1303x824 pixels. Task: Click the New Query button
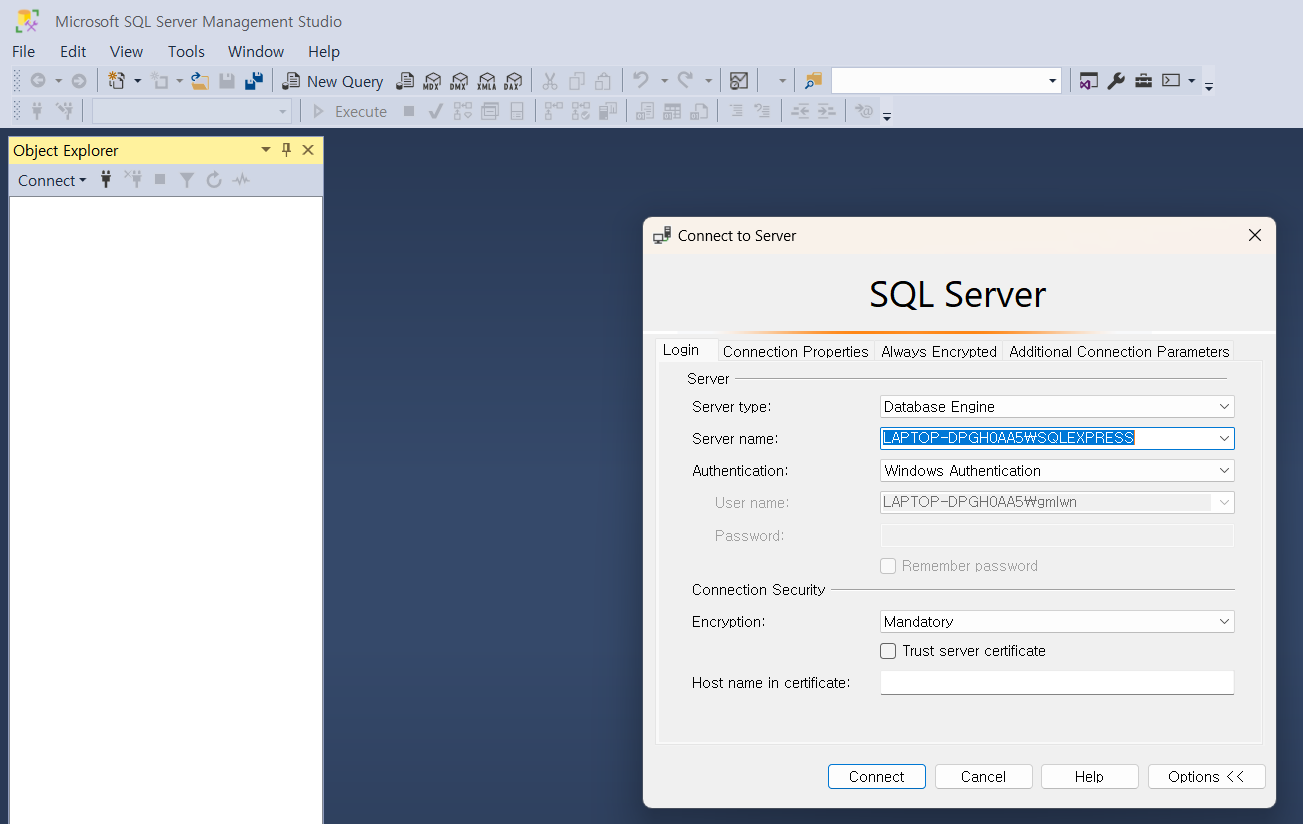(x=333, y=81)
